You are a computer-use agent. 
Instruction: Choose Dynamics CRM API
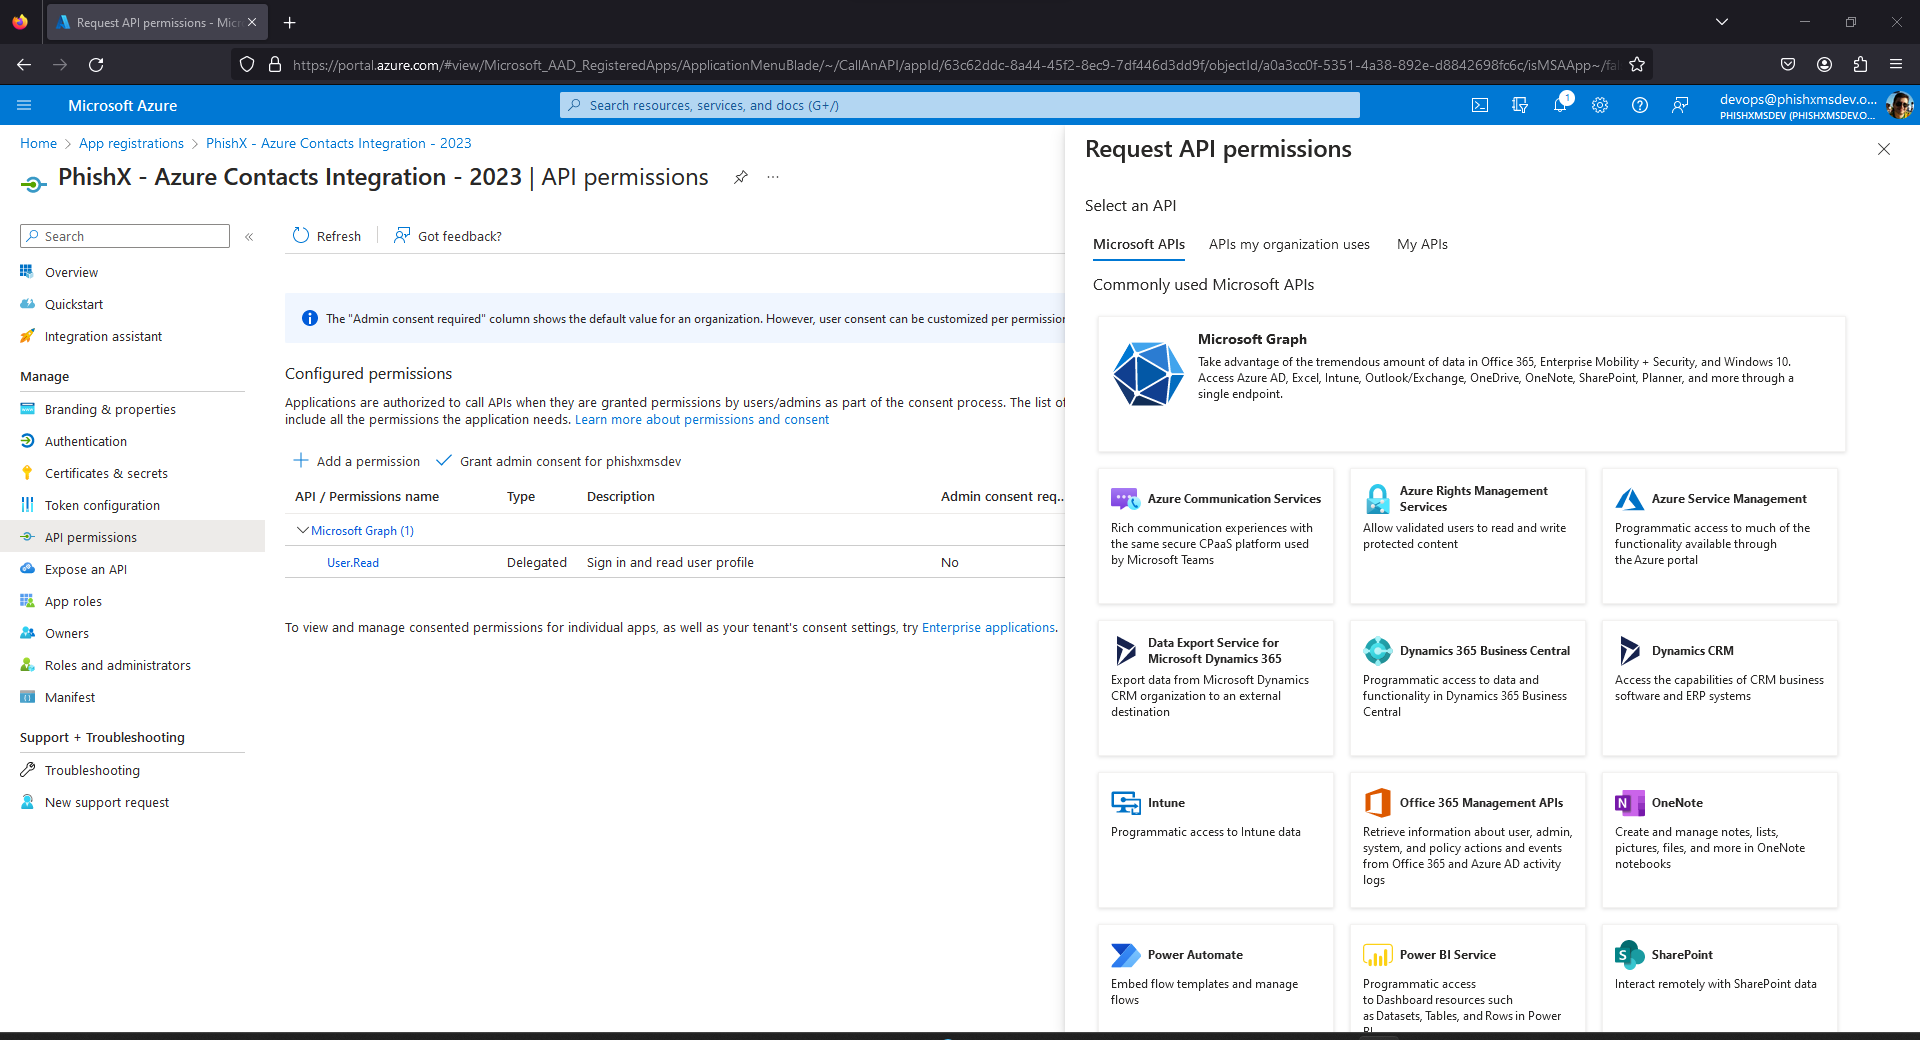[1719, 688]
